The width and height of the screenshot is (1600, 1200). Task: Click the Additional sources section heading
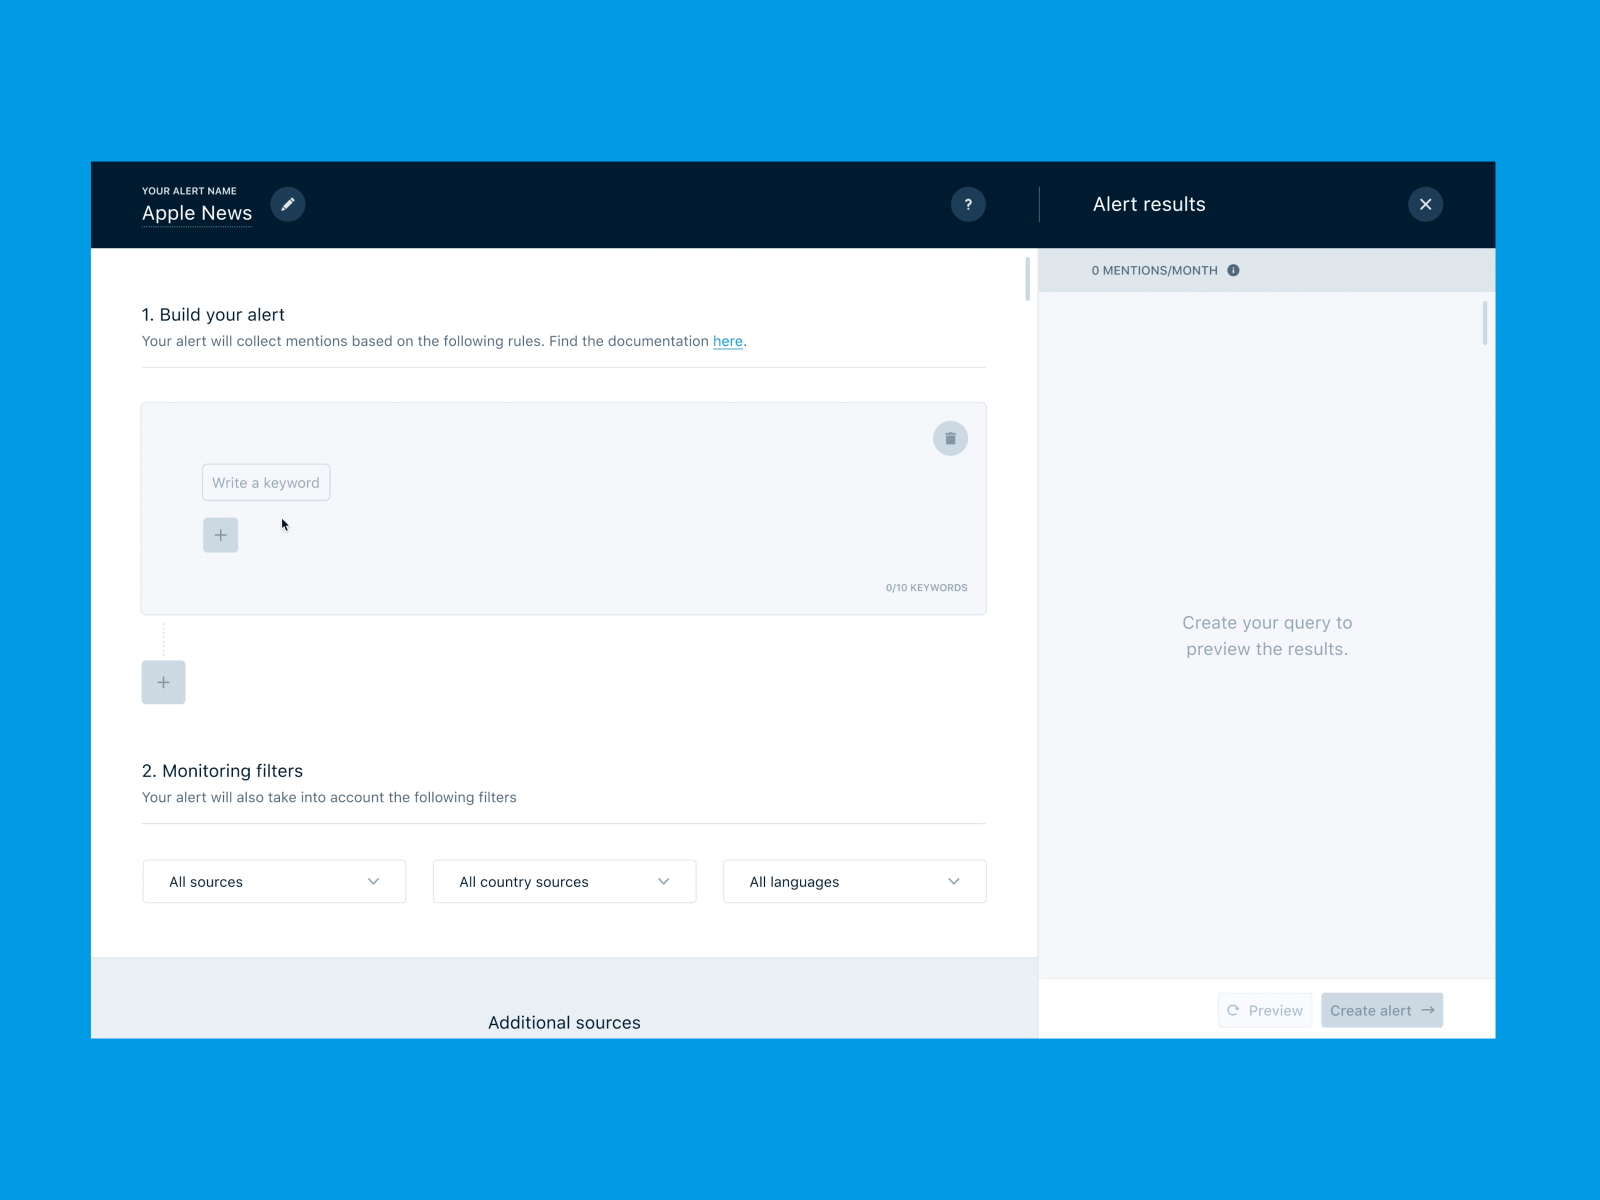(564, 1022)
